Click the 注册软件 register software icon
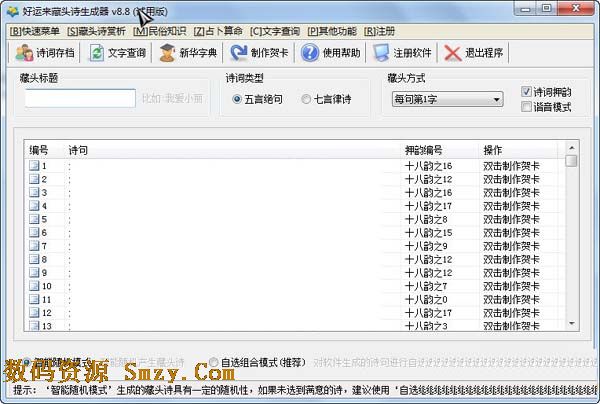 pos(381,53)
